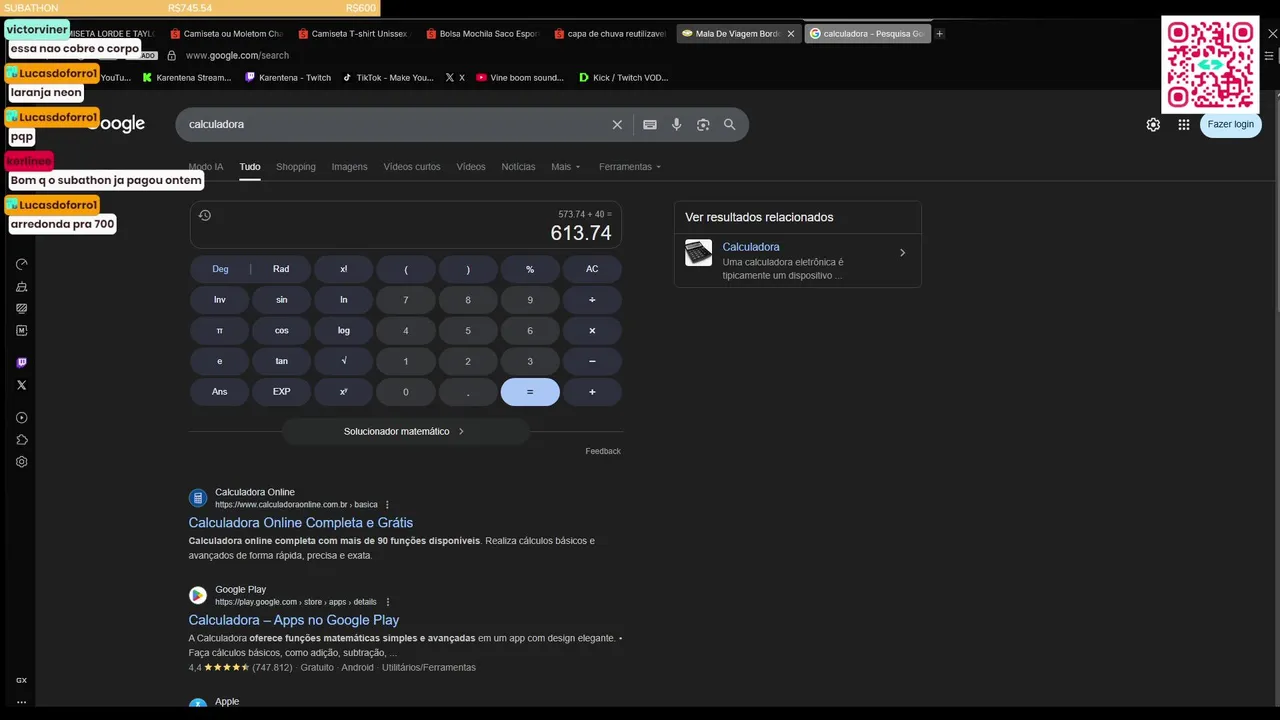The width and height of the screenshot is (1280, 720).
Task: Open the Vídeos curtos tab
Action: point(412,167)
